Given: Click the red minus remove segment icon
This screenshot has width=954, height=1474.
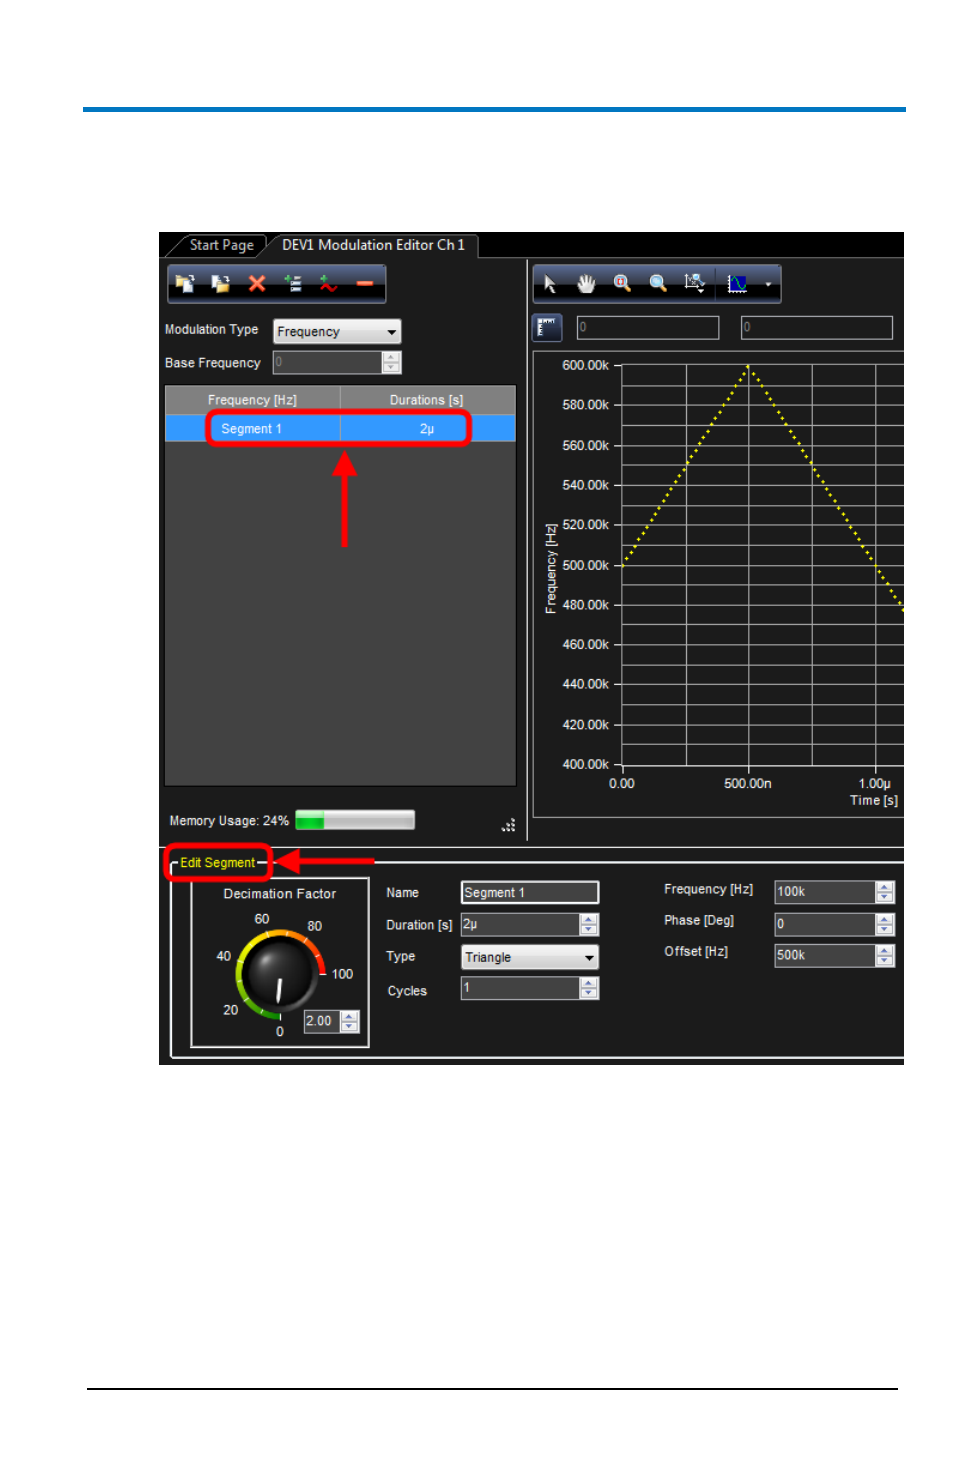Looking at the screenshot, I should click(365, 284).
